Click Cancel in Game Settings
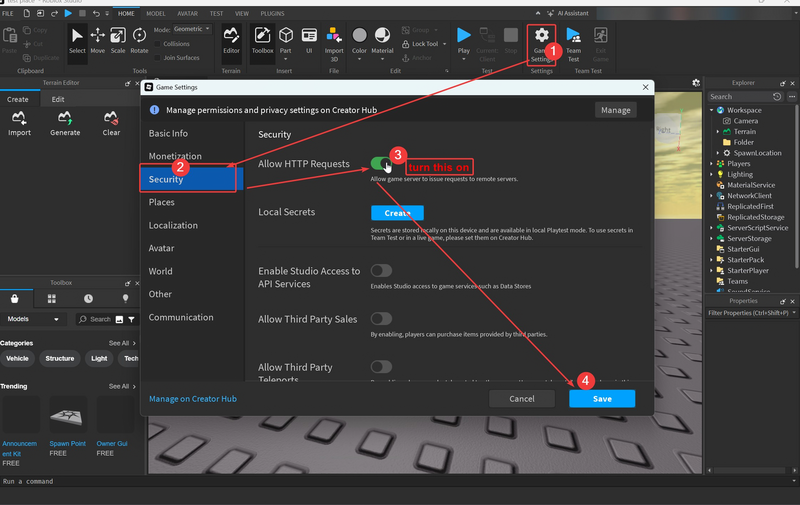 521,399
